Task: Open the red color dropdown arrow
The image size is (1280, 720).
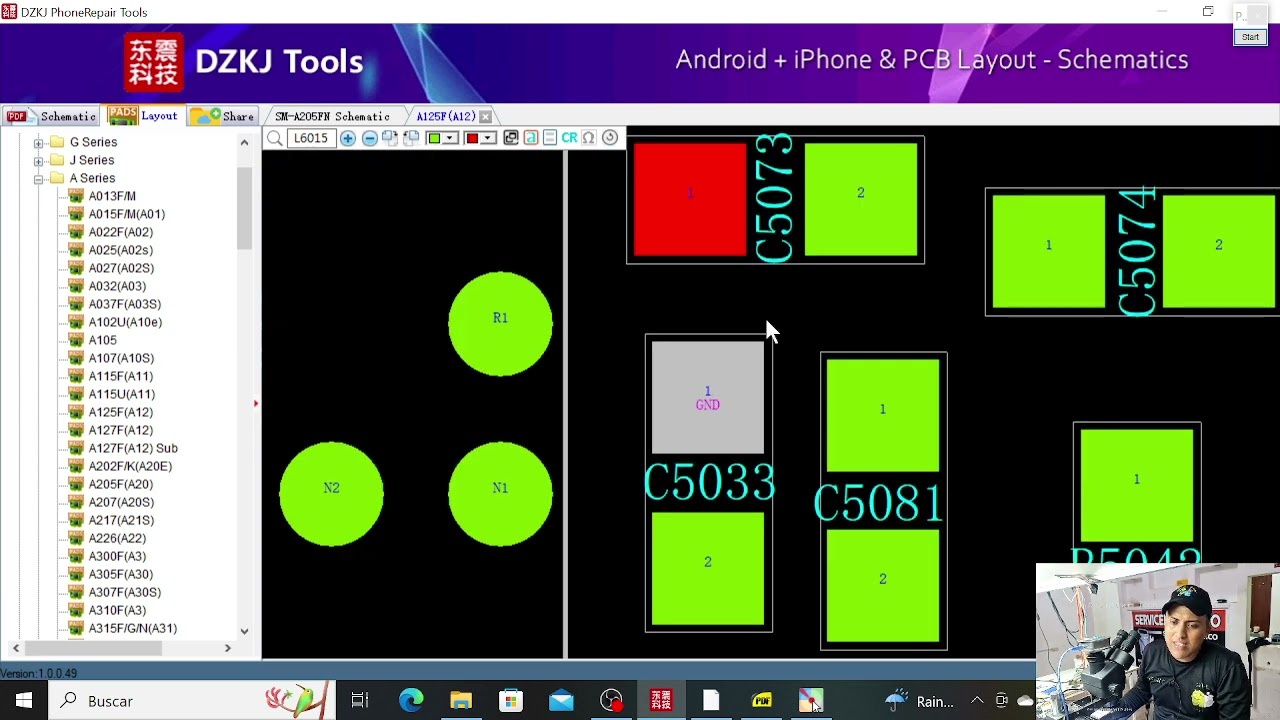Action: 488,138
